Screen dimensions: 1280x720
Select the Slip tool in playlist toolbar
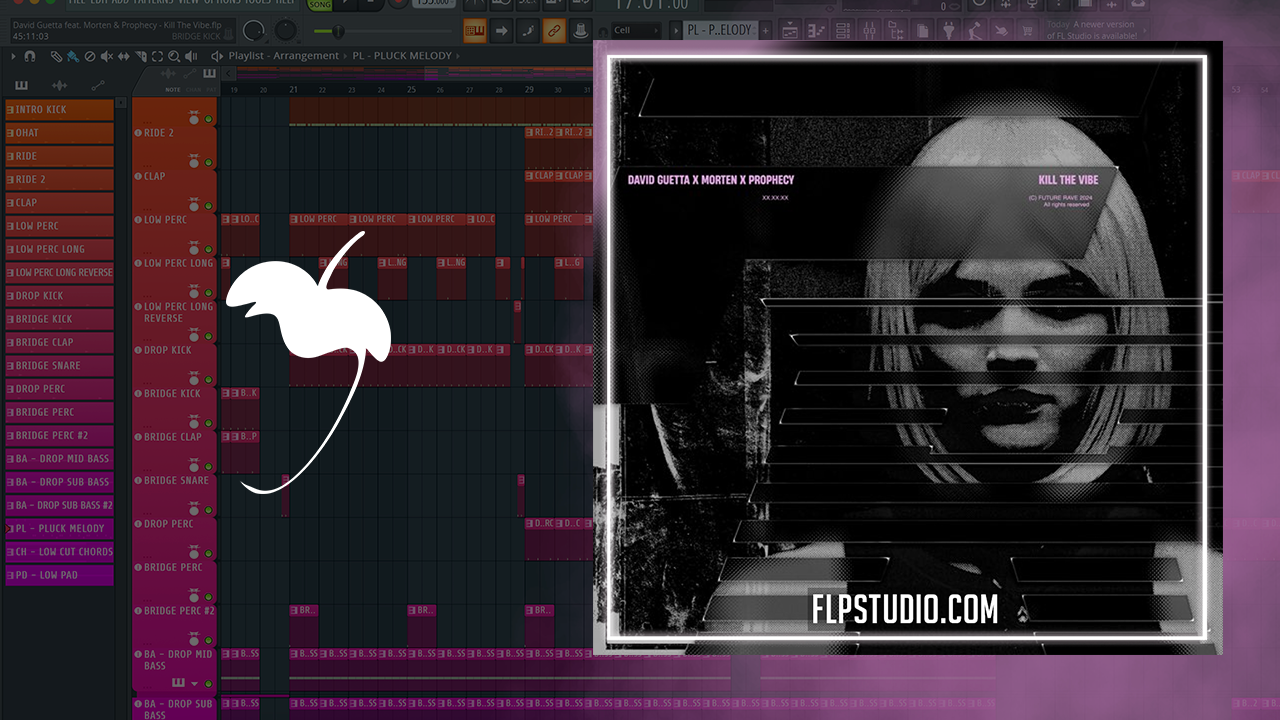123,57
